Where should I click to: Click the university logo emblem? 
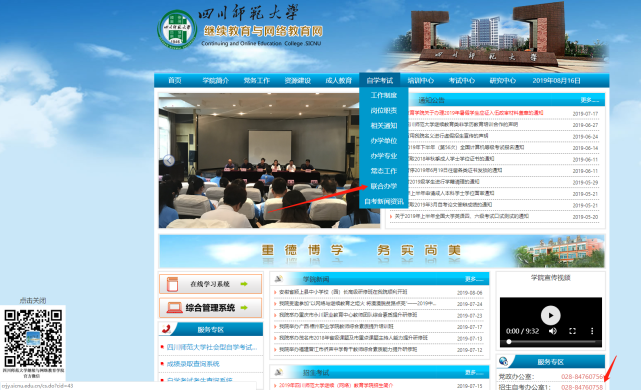[177, 29]
